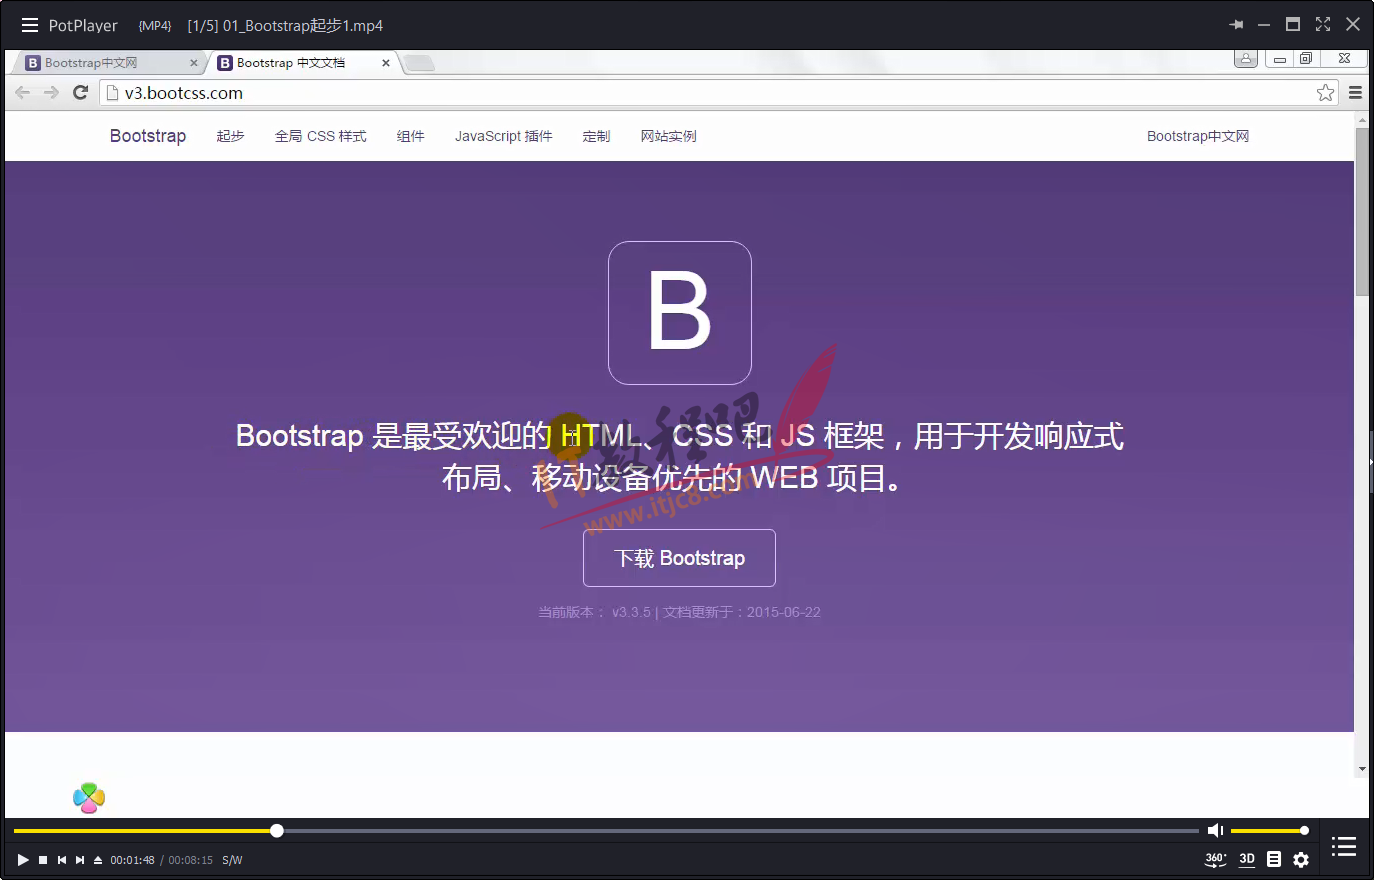Screen dimensions: 1374x880
Task: Open 组件 navigation item
Action: (x=410, y=136)
